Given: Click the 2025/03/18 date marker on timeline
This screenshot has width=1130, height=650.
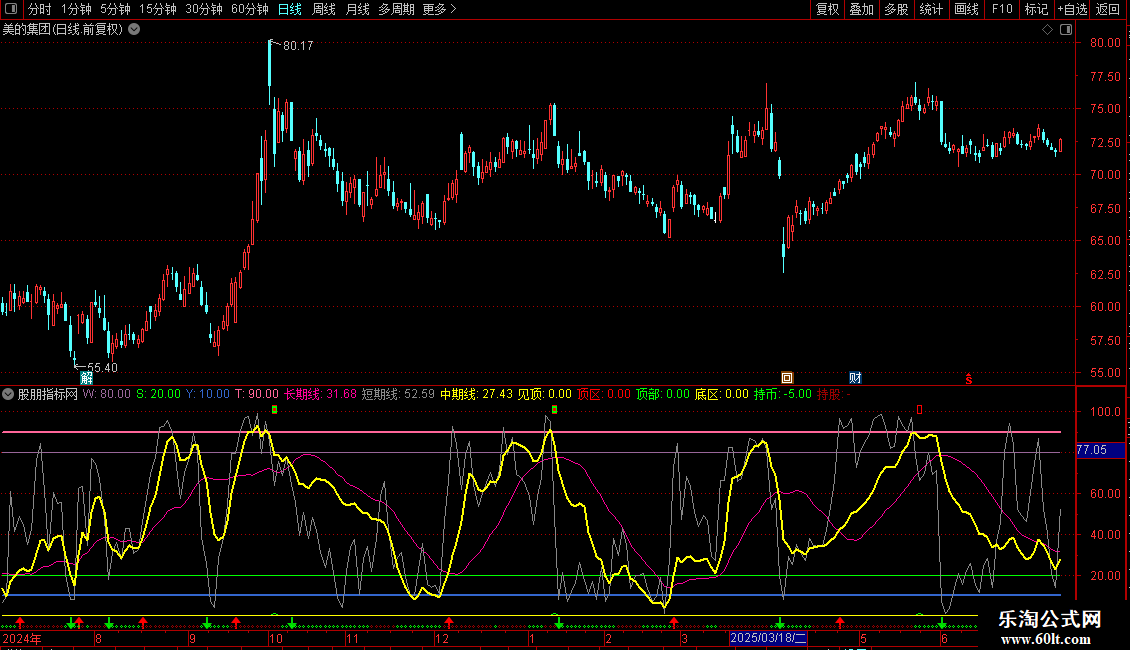Looking at the screenshot, I should 767,637.
